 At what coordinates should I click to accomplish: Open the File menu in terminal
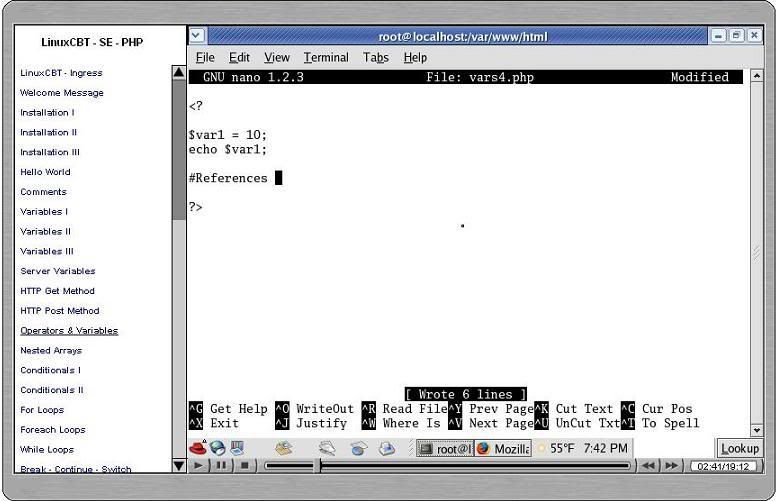click(205, 57)
